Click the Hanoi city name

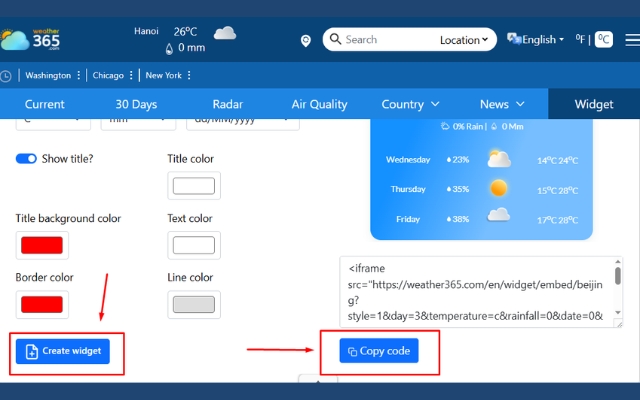click(146, 31)
